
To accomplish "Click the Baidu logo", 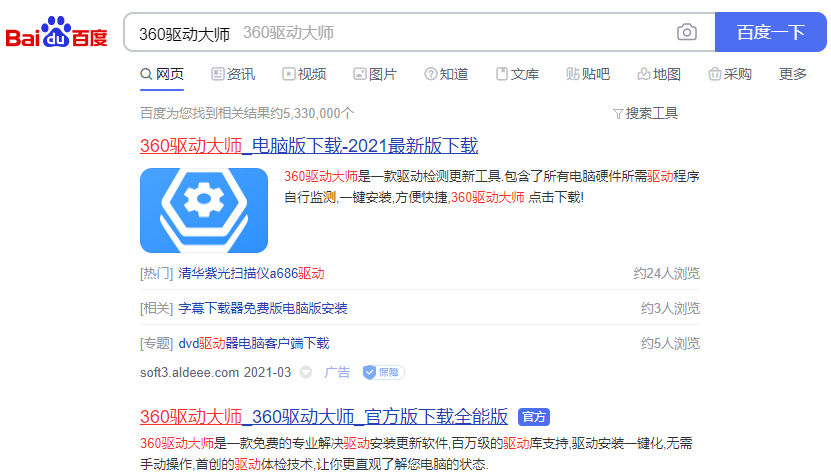I will [x=57, y=32].
